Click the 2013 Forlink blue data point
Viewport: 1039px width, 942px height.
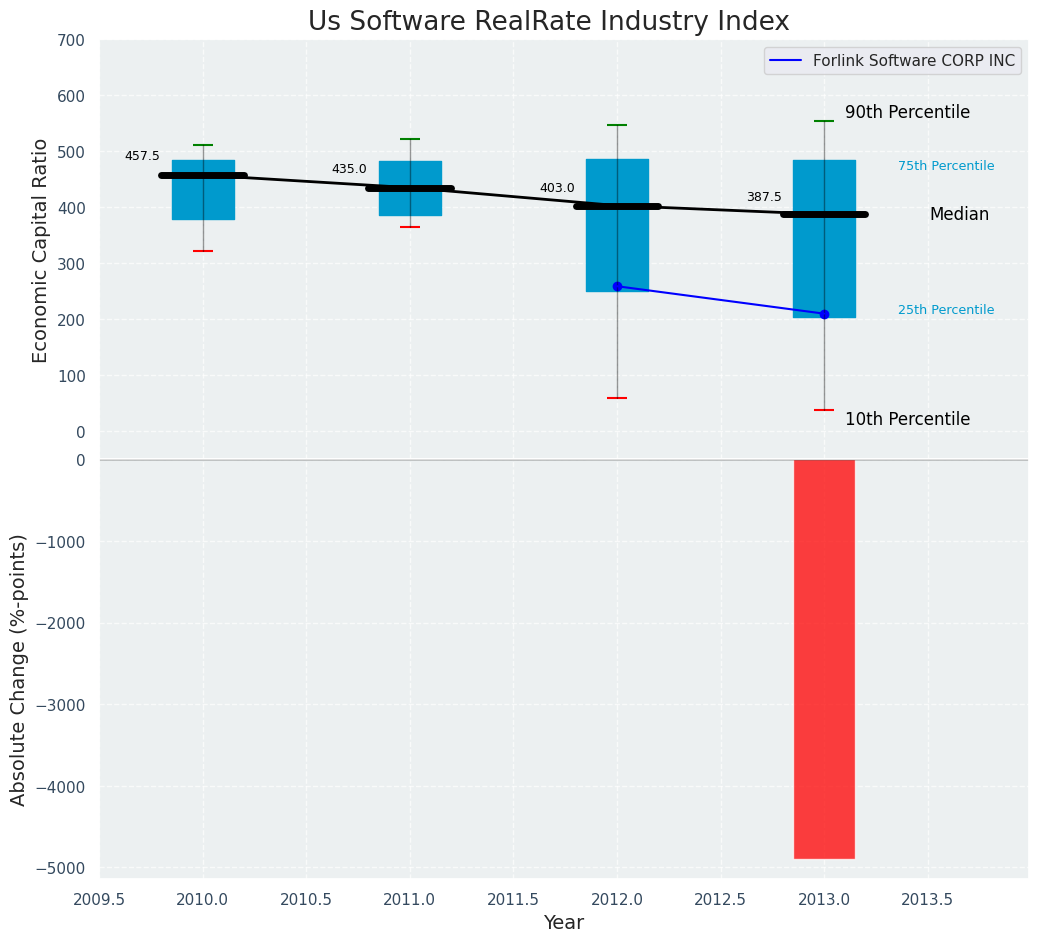[824, 314]
